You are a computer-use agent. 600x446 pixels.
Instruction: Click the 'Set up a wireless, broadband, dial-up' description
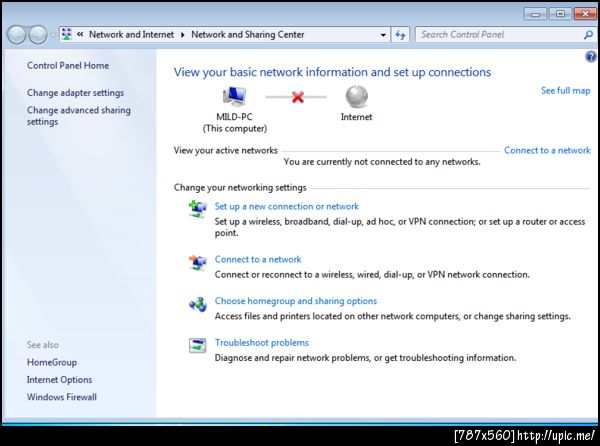tap(400, 227)
